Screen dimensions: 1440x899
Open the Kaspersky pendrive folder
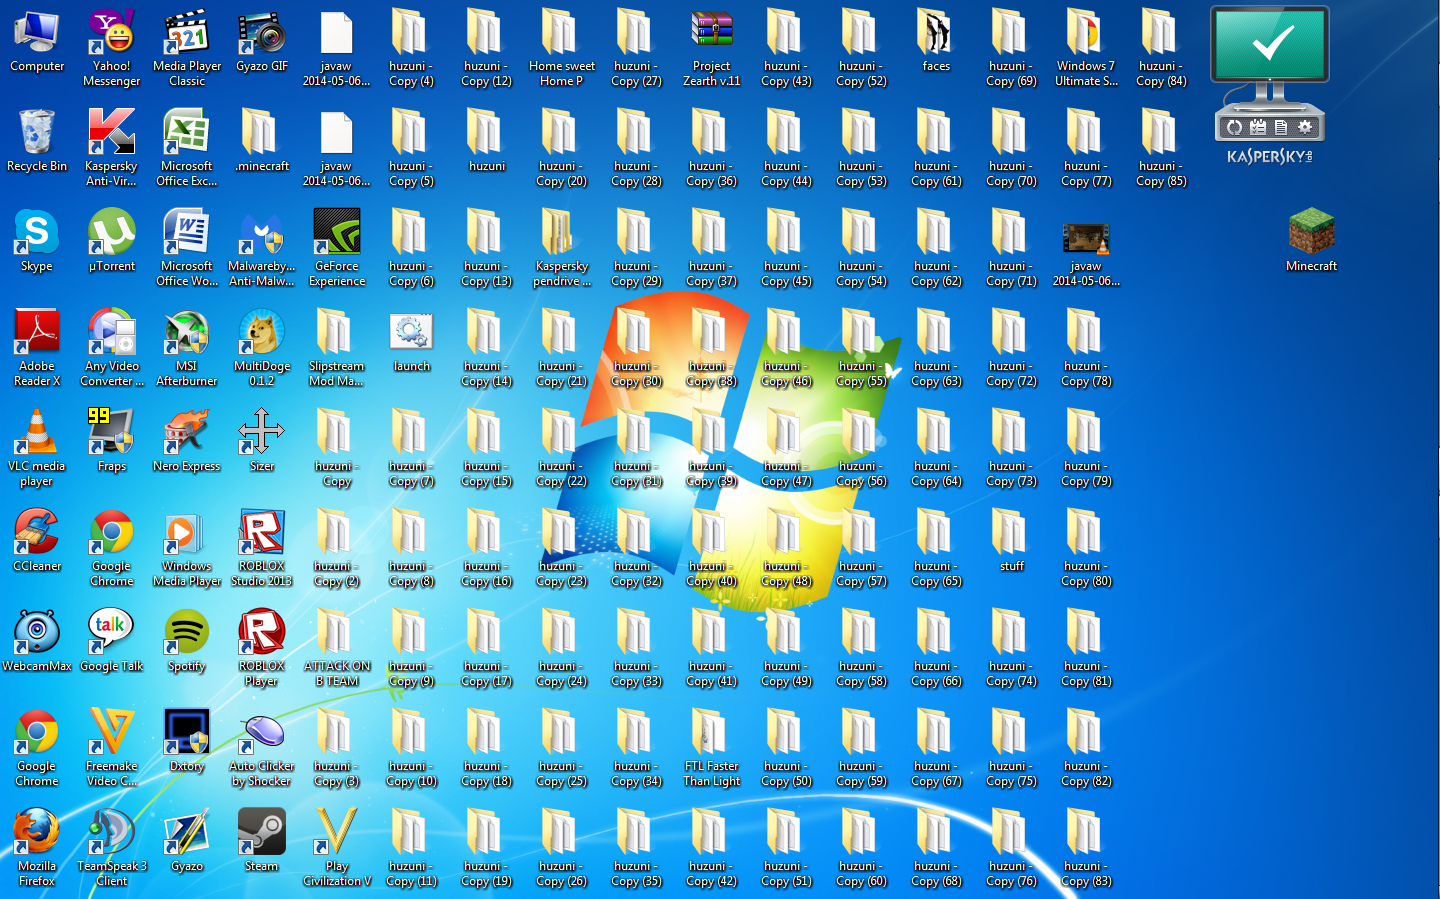click(x=562, y=249)
